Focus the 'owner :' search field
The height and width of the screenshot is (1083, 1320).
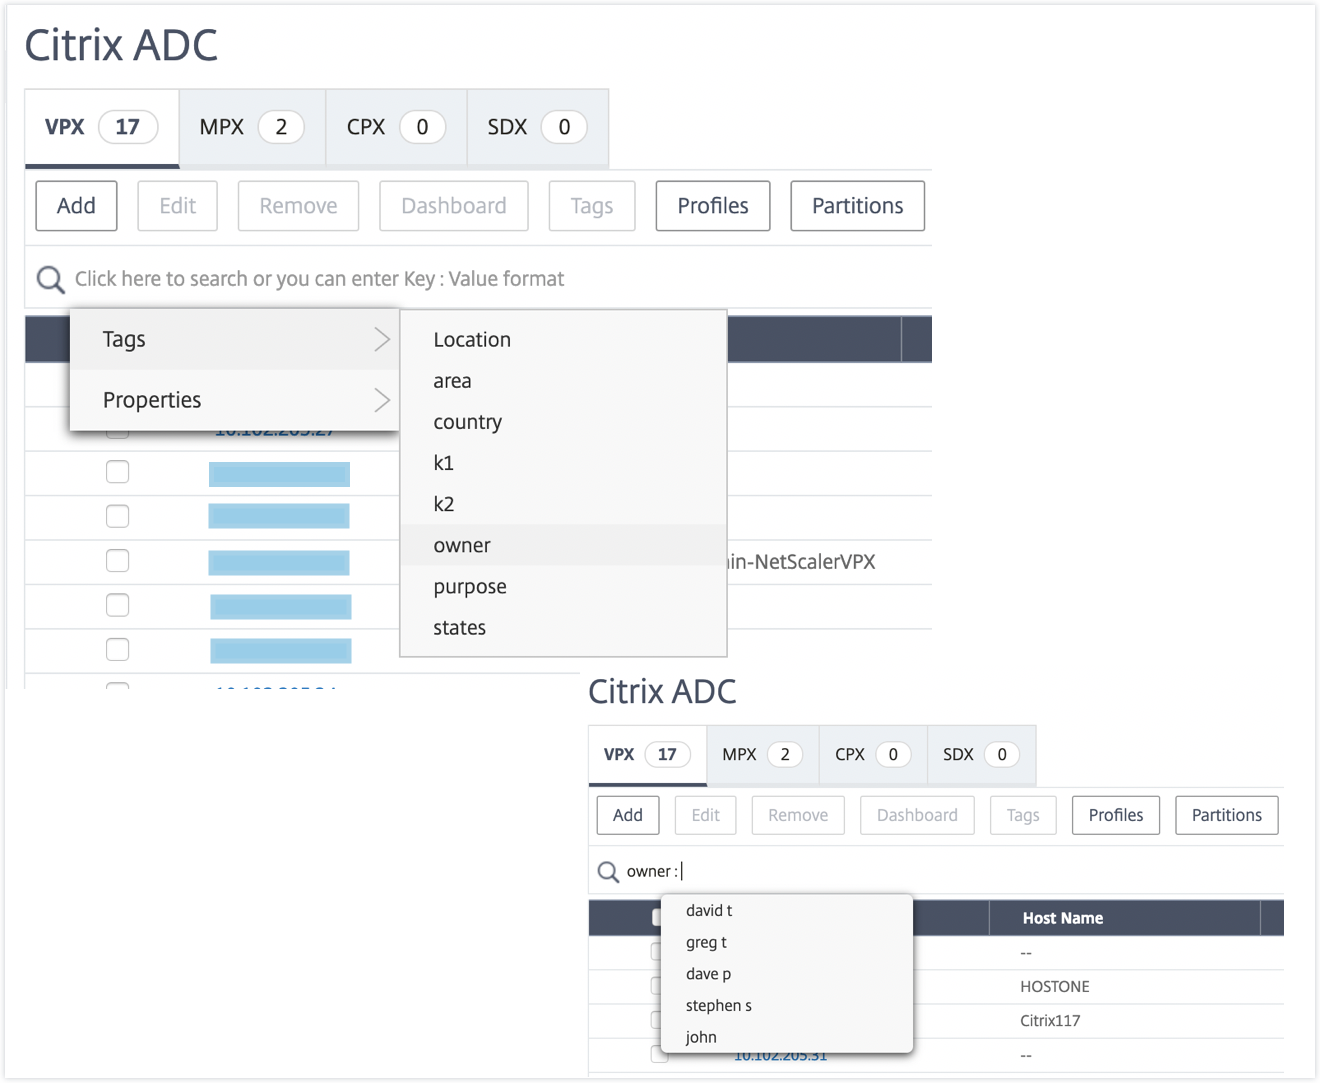click(936, 872)
